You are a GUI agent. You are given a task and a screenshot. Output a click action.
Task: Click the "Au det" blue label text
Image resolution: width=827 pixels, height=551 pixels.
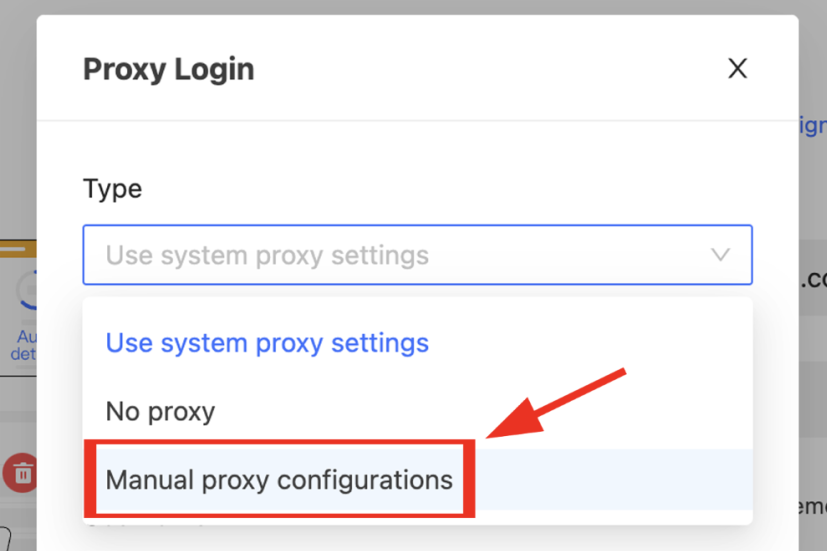[x=24, y=346]
